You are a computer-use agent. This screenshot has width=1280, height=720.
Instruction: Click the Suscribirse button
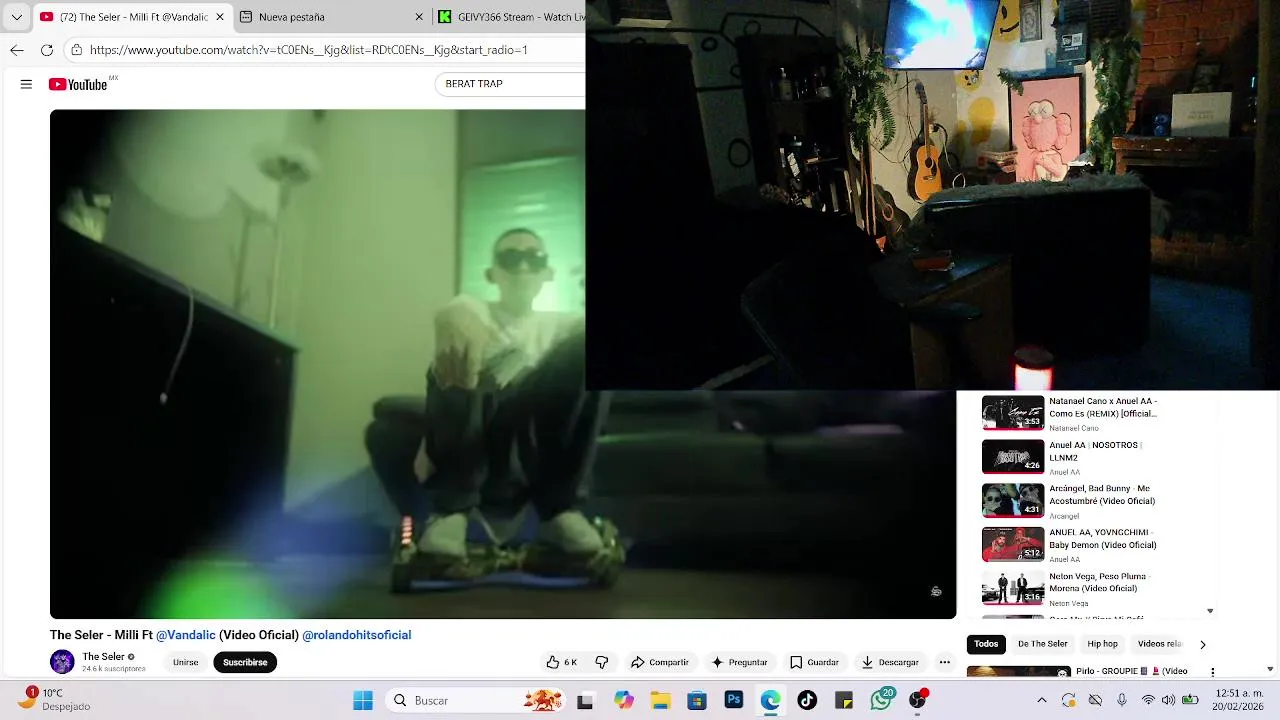coord(245,662)
